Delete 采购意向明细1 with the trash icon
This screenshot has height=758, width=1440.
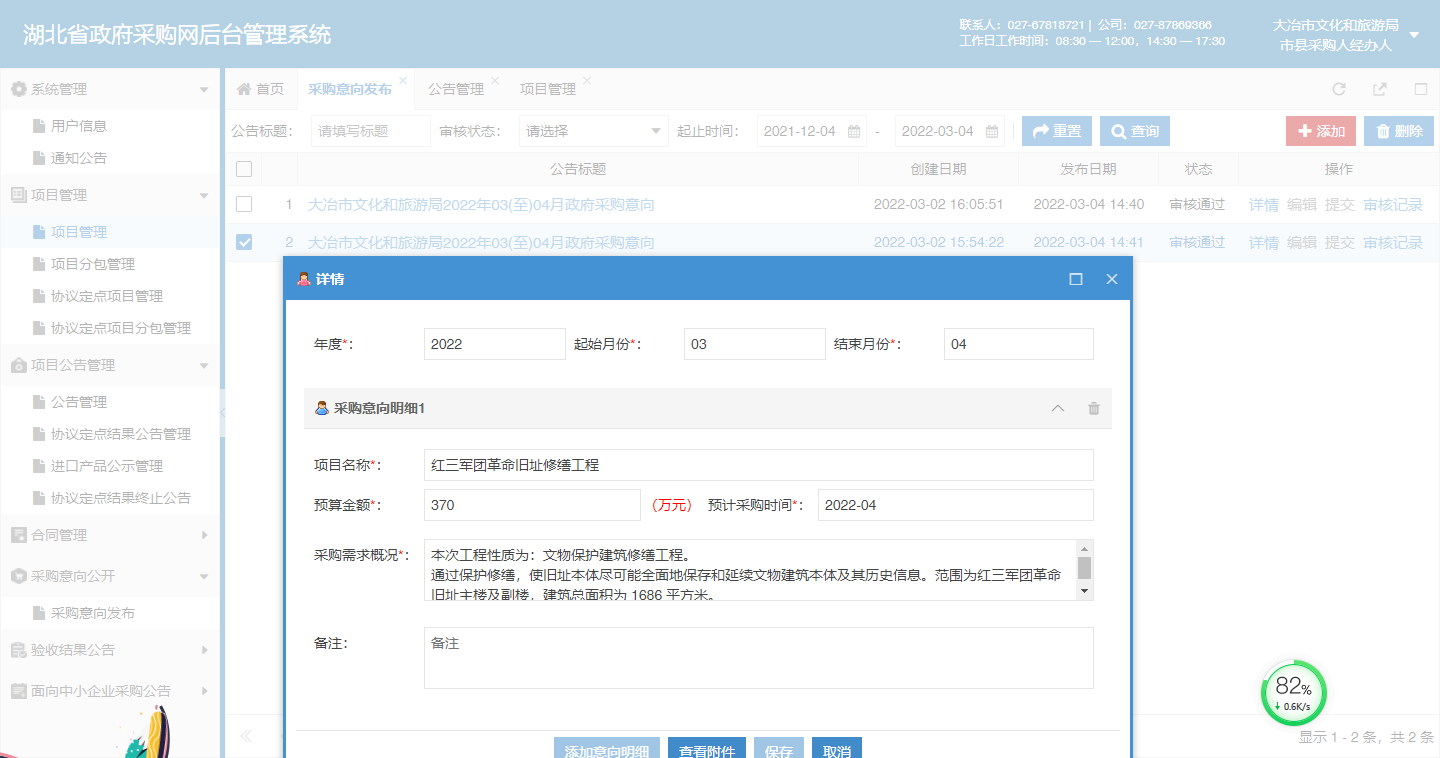tap(1094, 408)
